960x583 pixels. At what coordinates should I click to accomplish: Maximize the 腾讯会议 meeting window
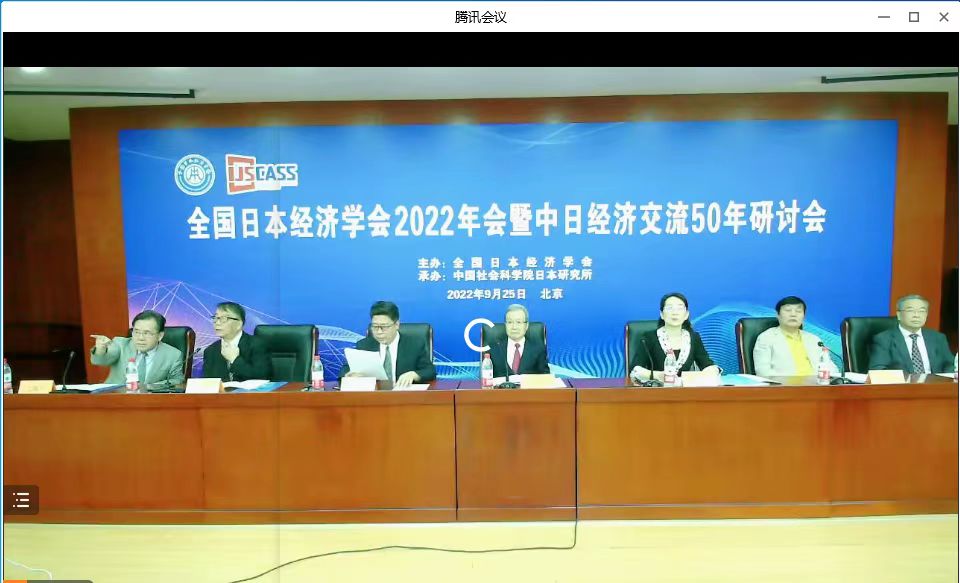pos(913,16)
